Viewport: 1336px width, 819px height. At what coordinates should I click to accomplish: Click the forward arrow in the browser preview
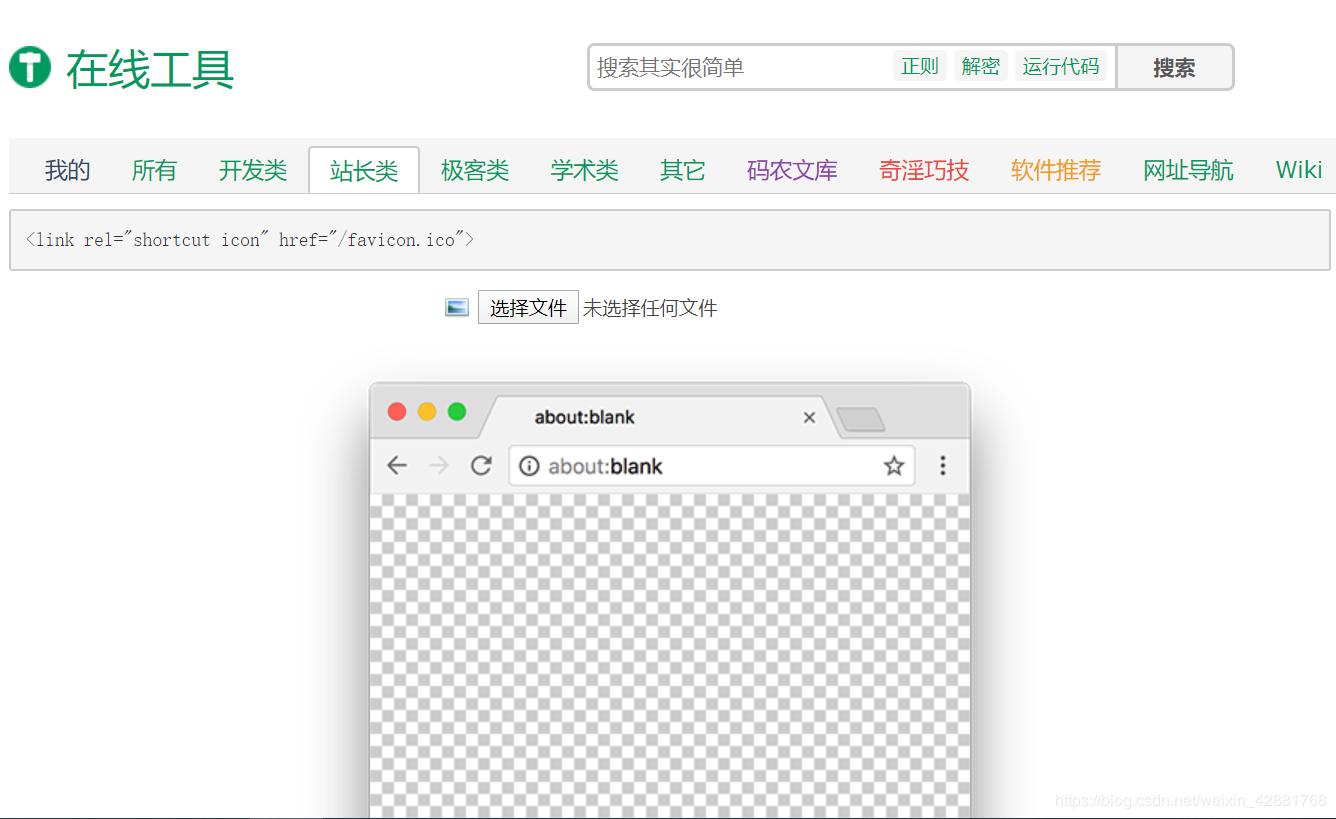point(439,465)
